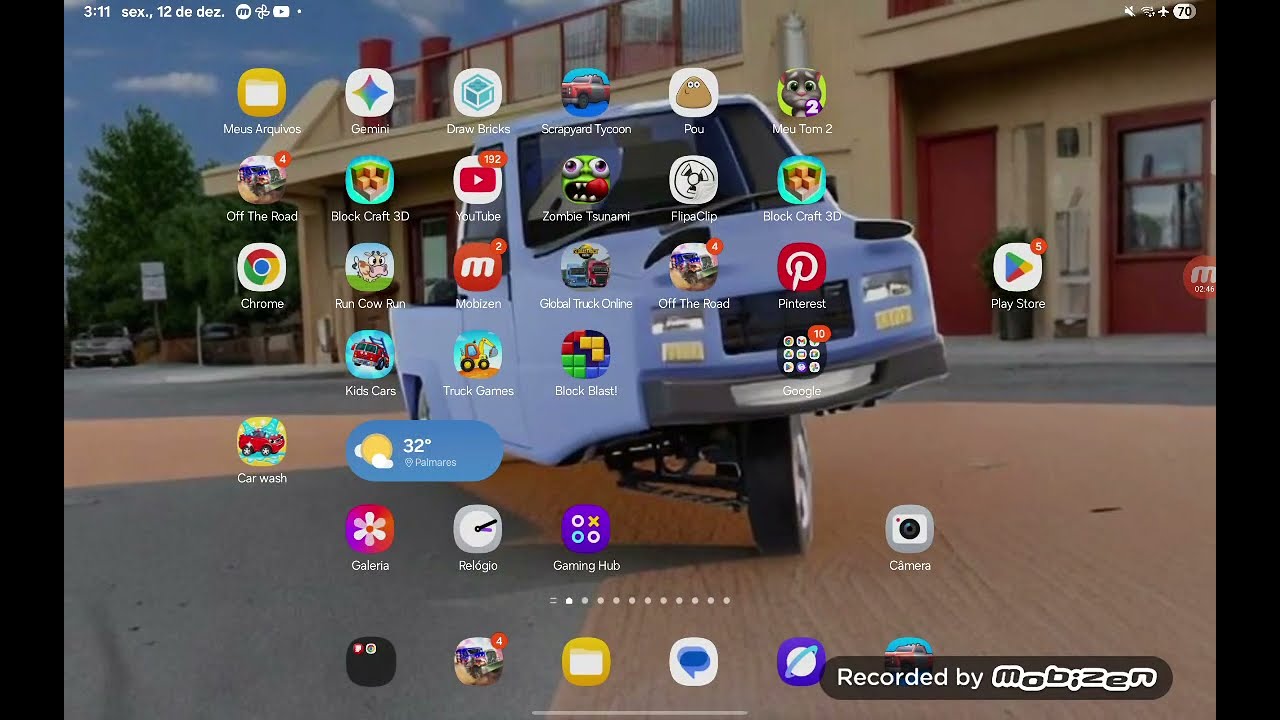Tap the 3:11 clock in status bar
This screenshot has width=1280, height=720.
coord(97,12)
